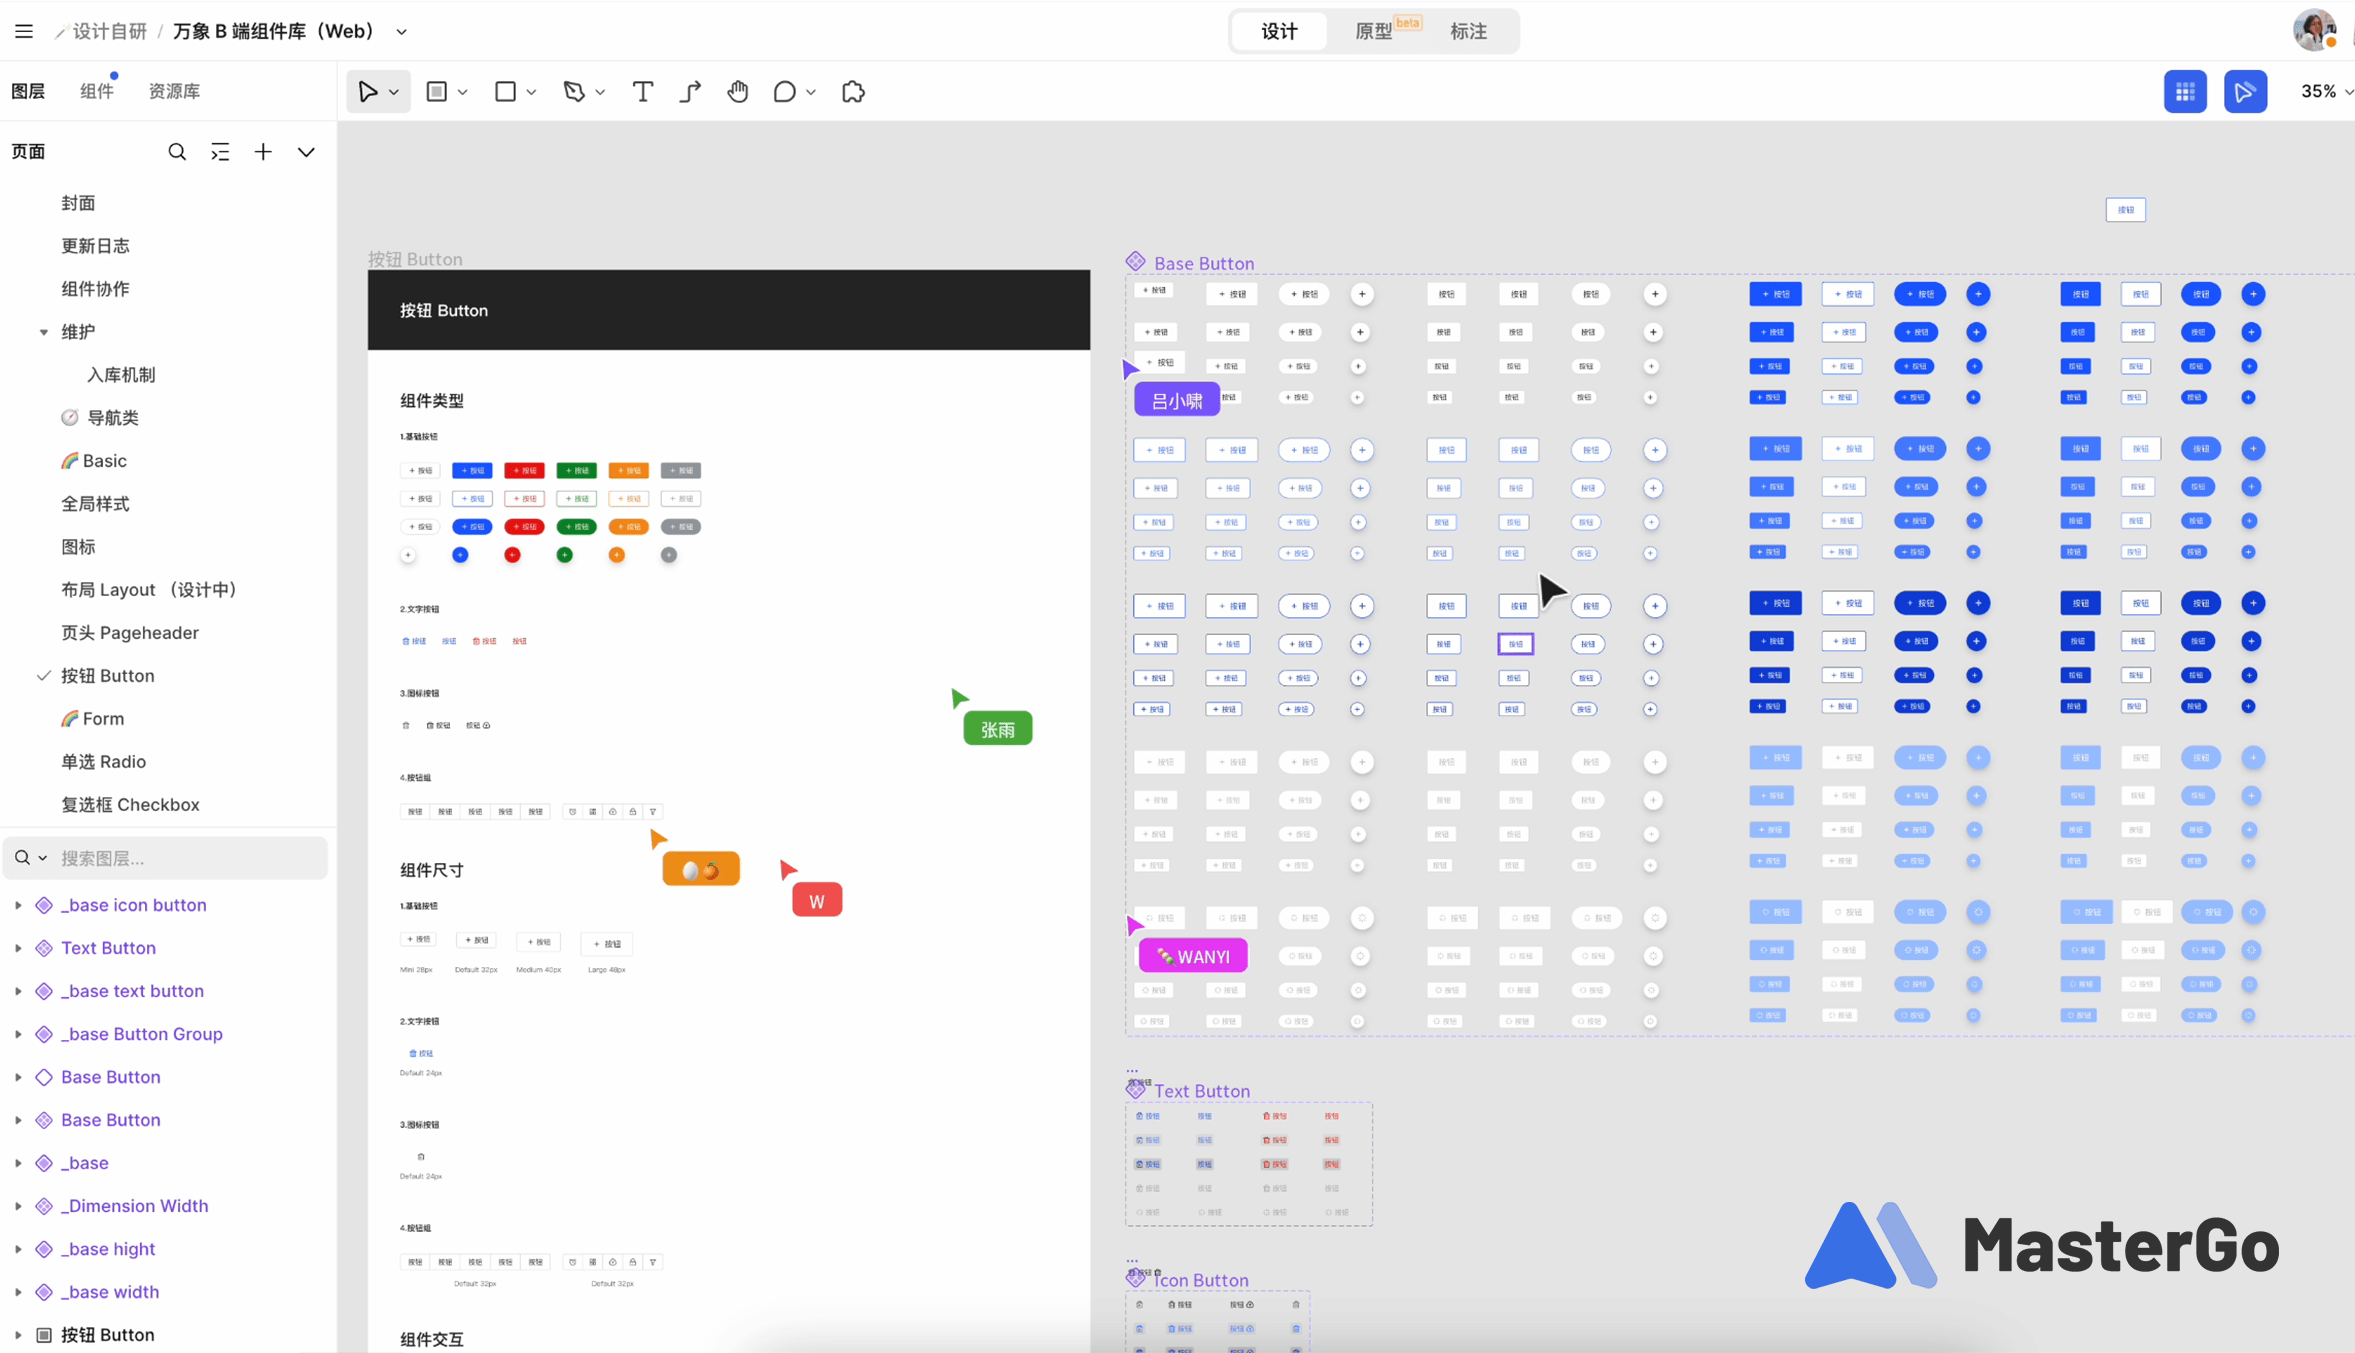The image size is (2355, 1353).
Task: Select the Text tool
Action: (x=643, y=92)
